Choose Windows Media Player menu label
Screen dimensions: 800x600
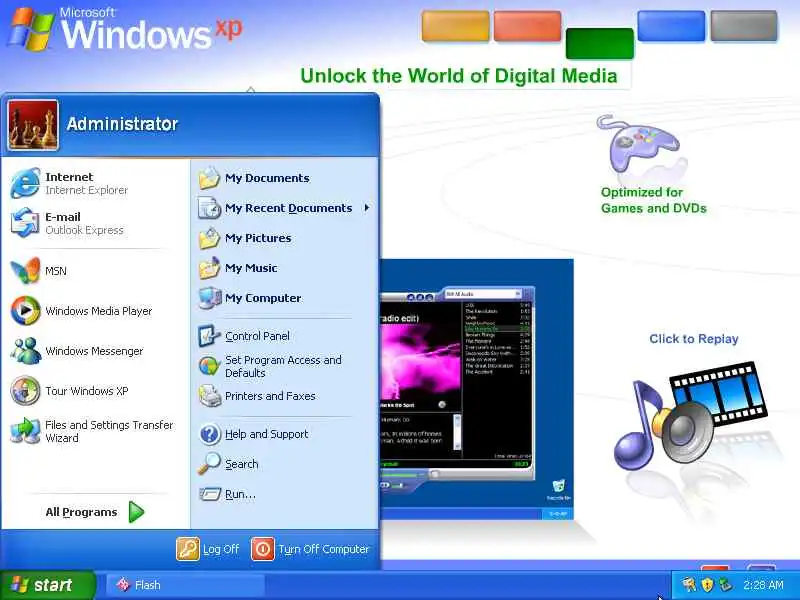point(99,311)
